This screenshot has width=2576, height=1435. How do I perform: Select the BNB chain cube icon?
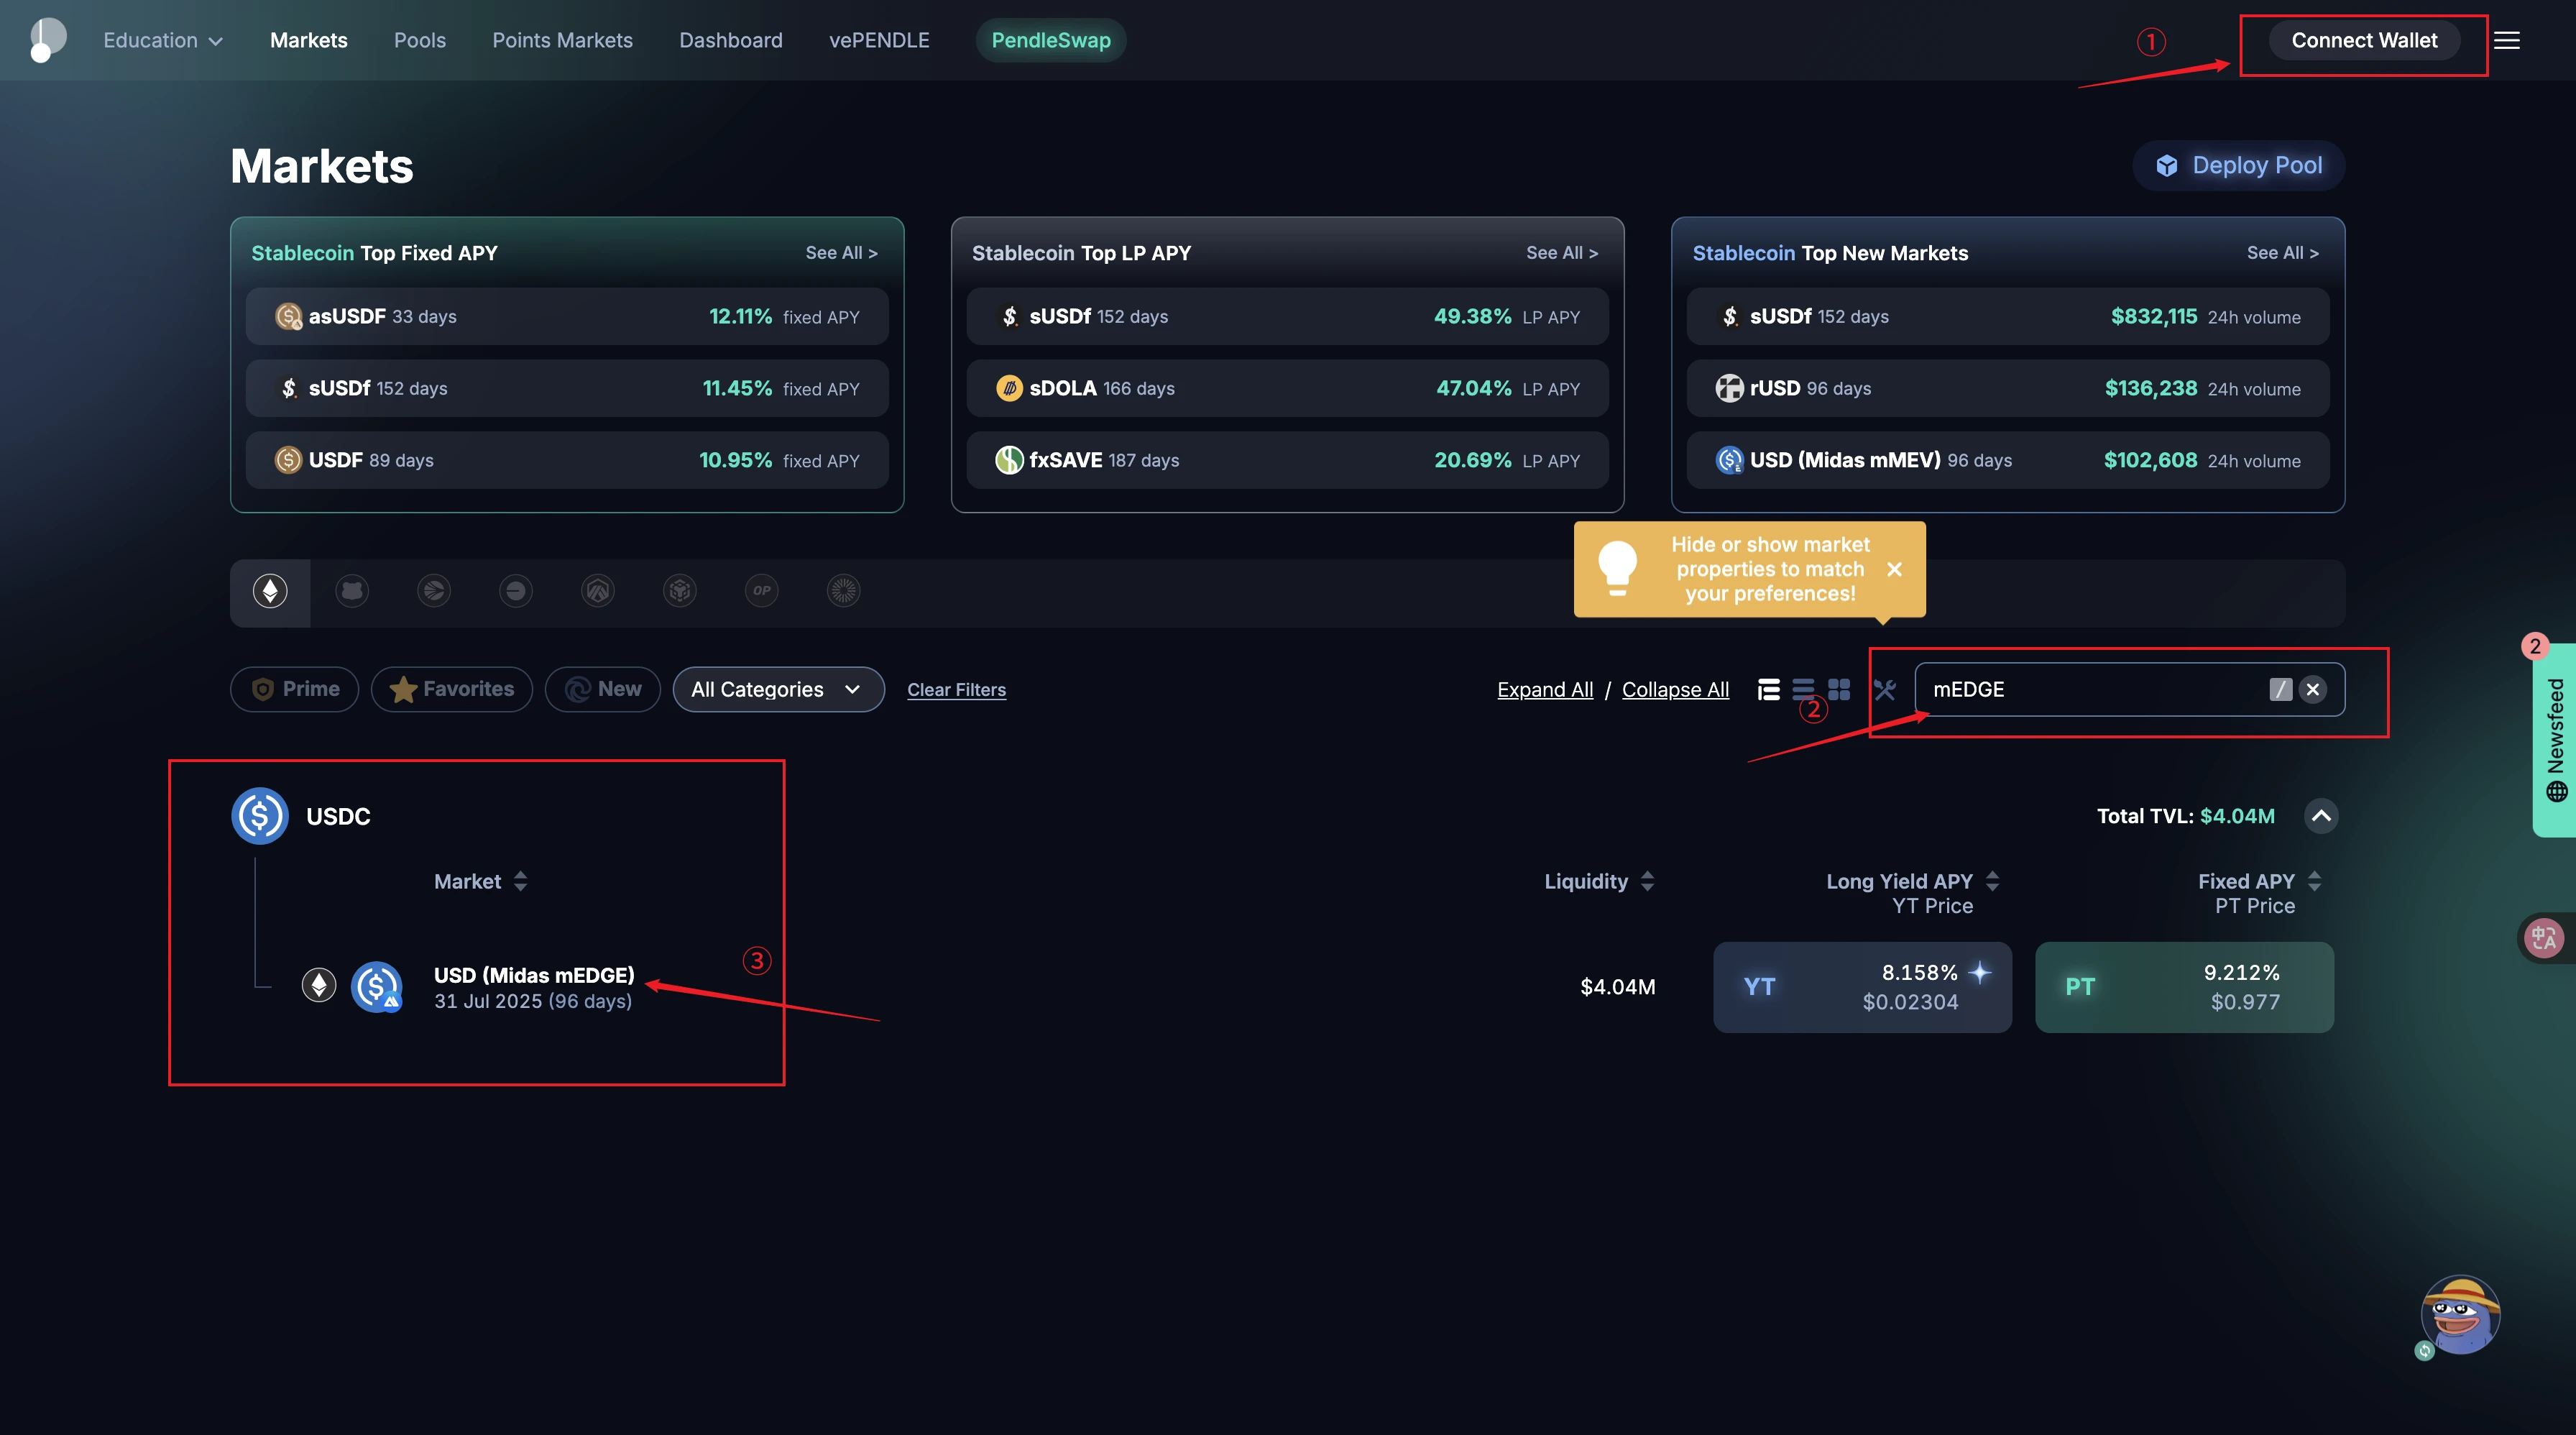click(679, 591)
